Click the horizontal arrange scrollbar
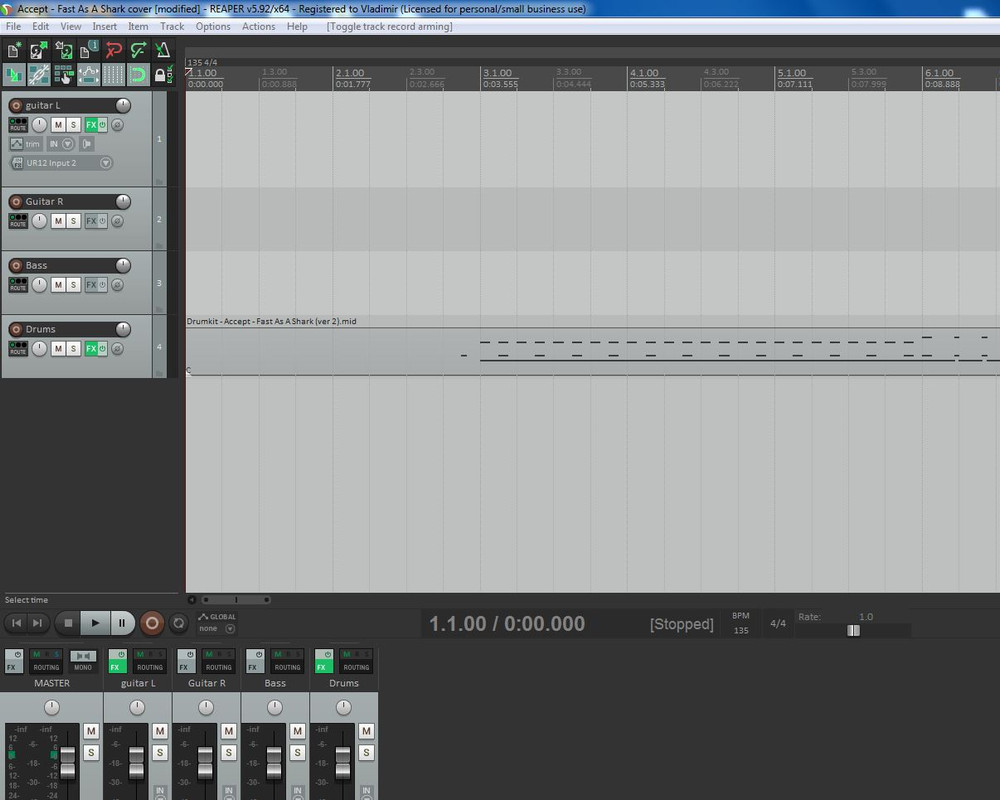 pyautogui.click(x=237, y=600)
